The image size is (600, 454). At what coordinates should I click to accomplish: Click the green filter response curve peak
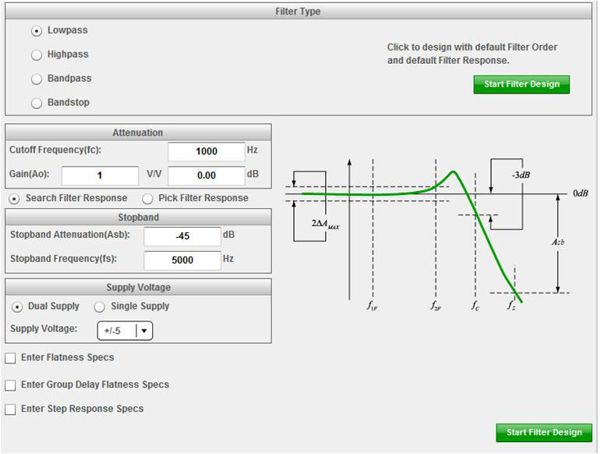453,172
